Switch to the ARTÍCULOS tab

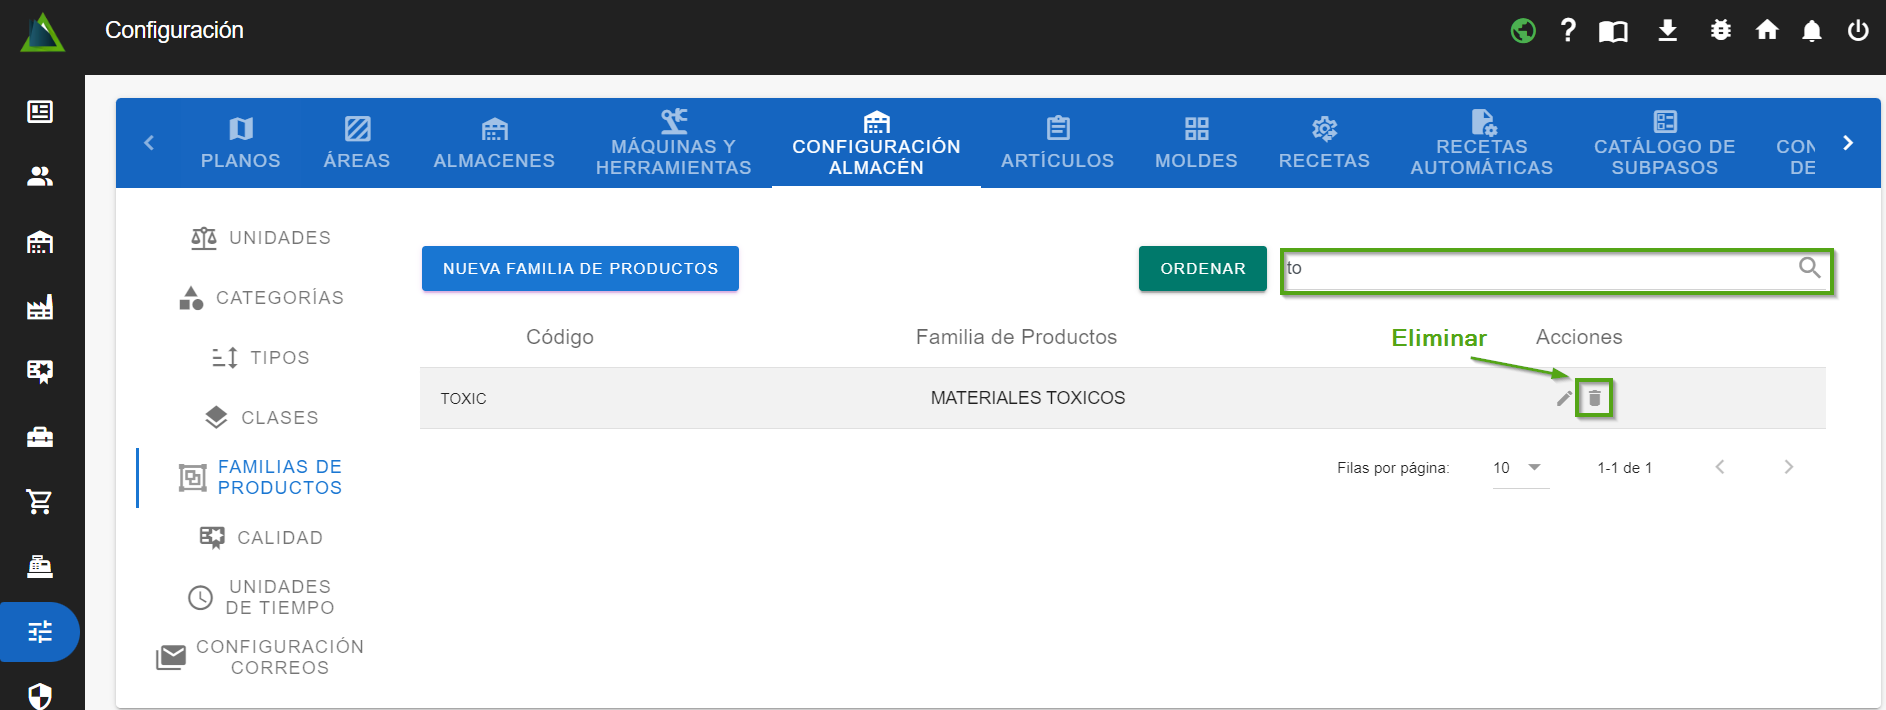tap(1057, 143)
